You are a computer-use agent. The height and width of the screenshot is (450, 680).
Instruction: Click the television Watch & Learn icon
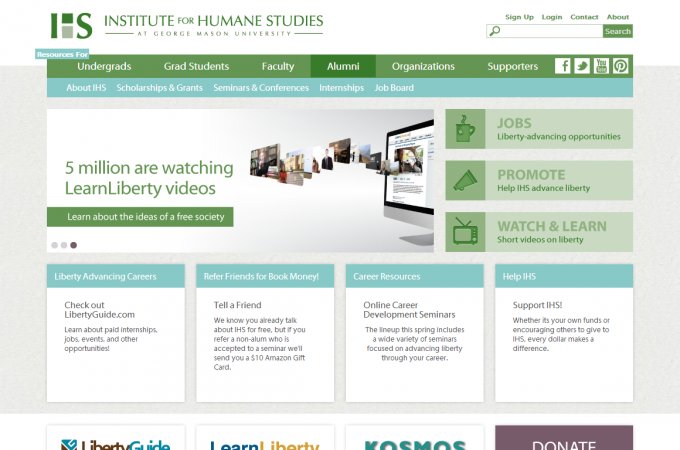(465, 232)
